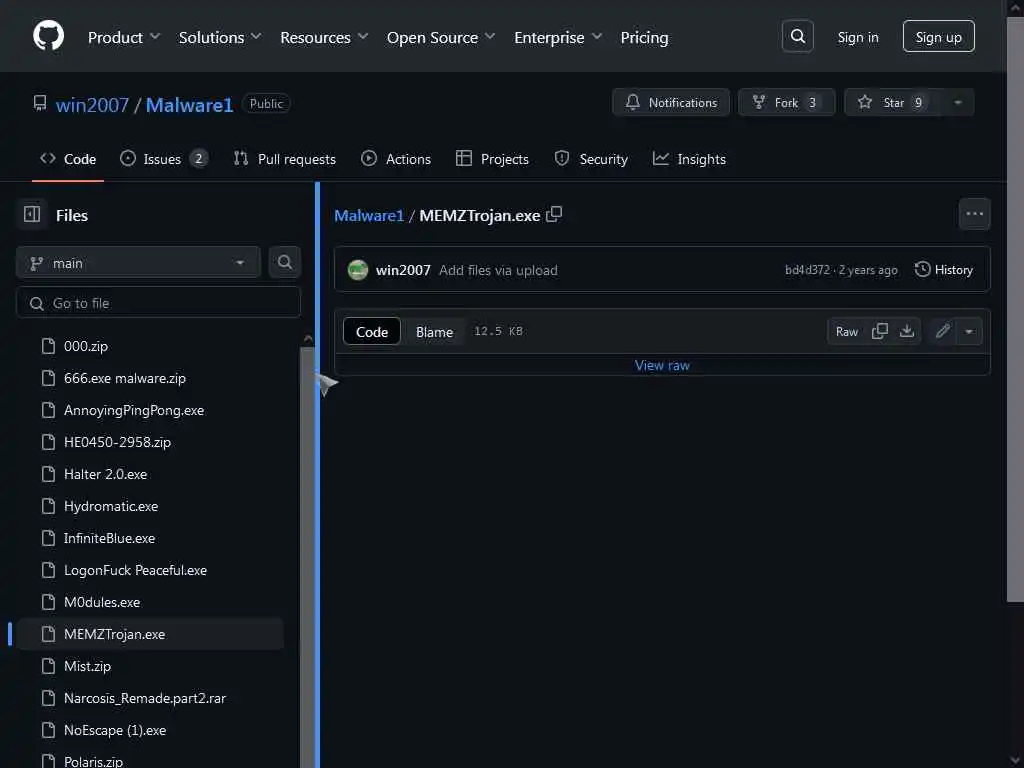
Task: Open the Issues tab
Action: coord(164,159)
